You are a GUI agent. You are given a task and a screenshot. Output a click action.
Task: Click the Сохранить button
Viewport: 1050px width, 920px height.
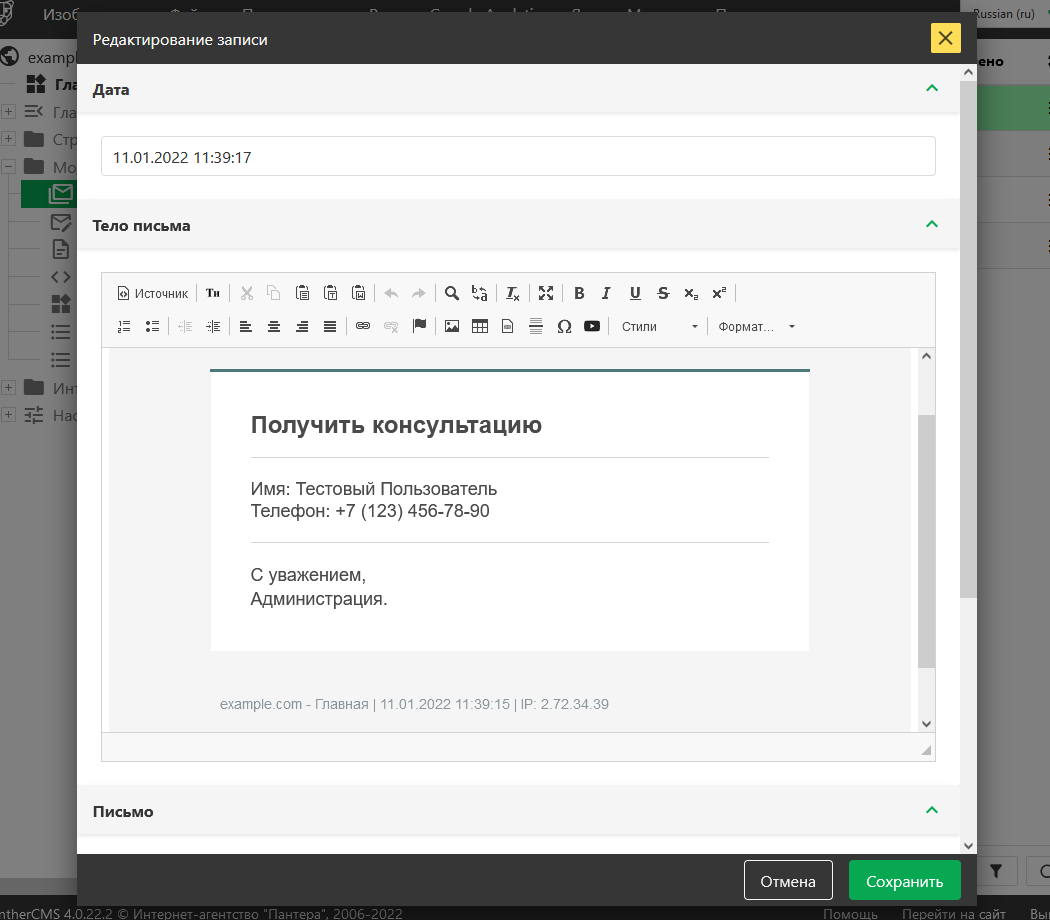(x=904, y=881)
